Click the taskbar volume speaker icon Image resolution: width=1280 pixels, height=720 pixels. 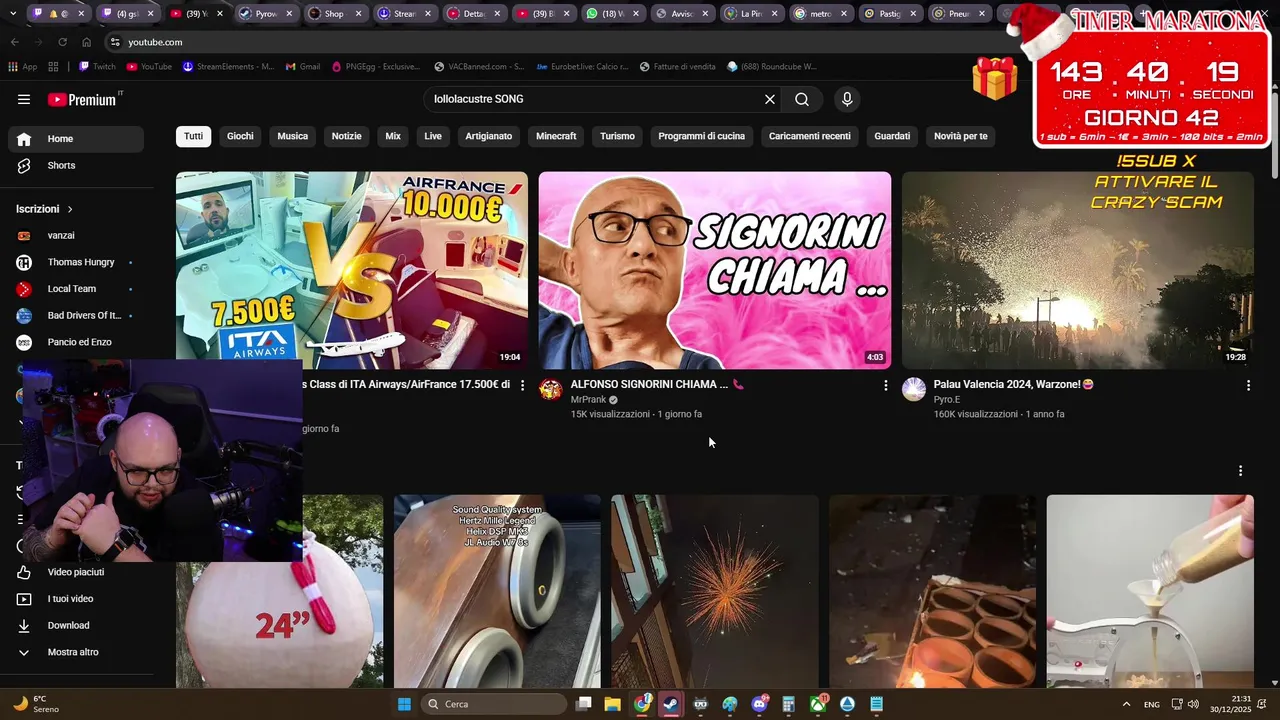[x=1193, y=704]
